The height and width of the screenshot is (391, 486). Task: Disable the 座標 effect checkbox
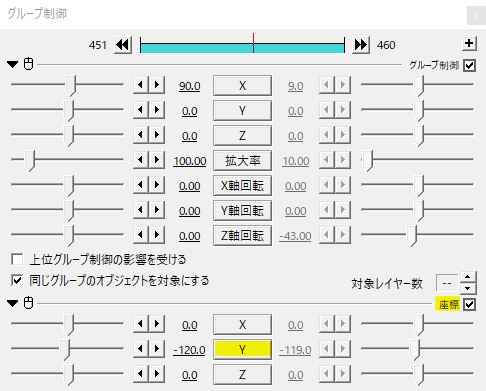pos(470,304)
